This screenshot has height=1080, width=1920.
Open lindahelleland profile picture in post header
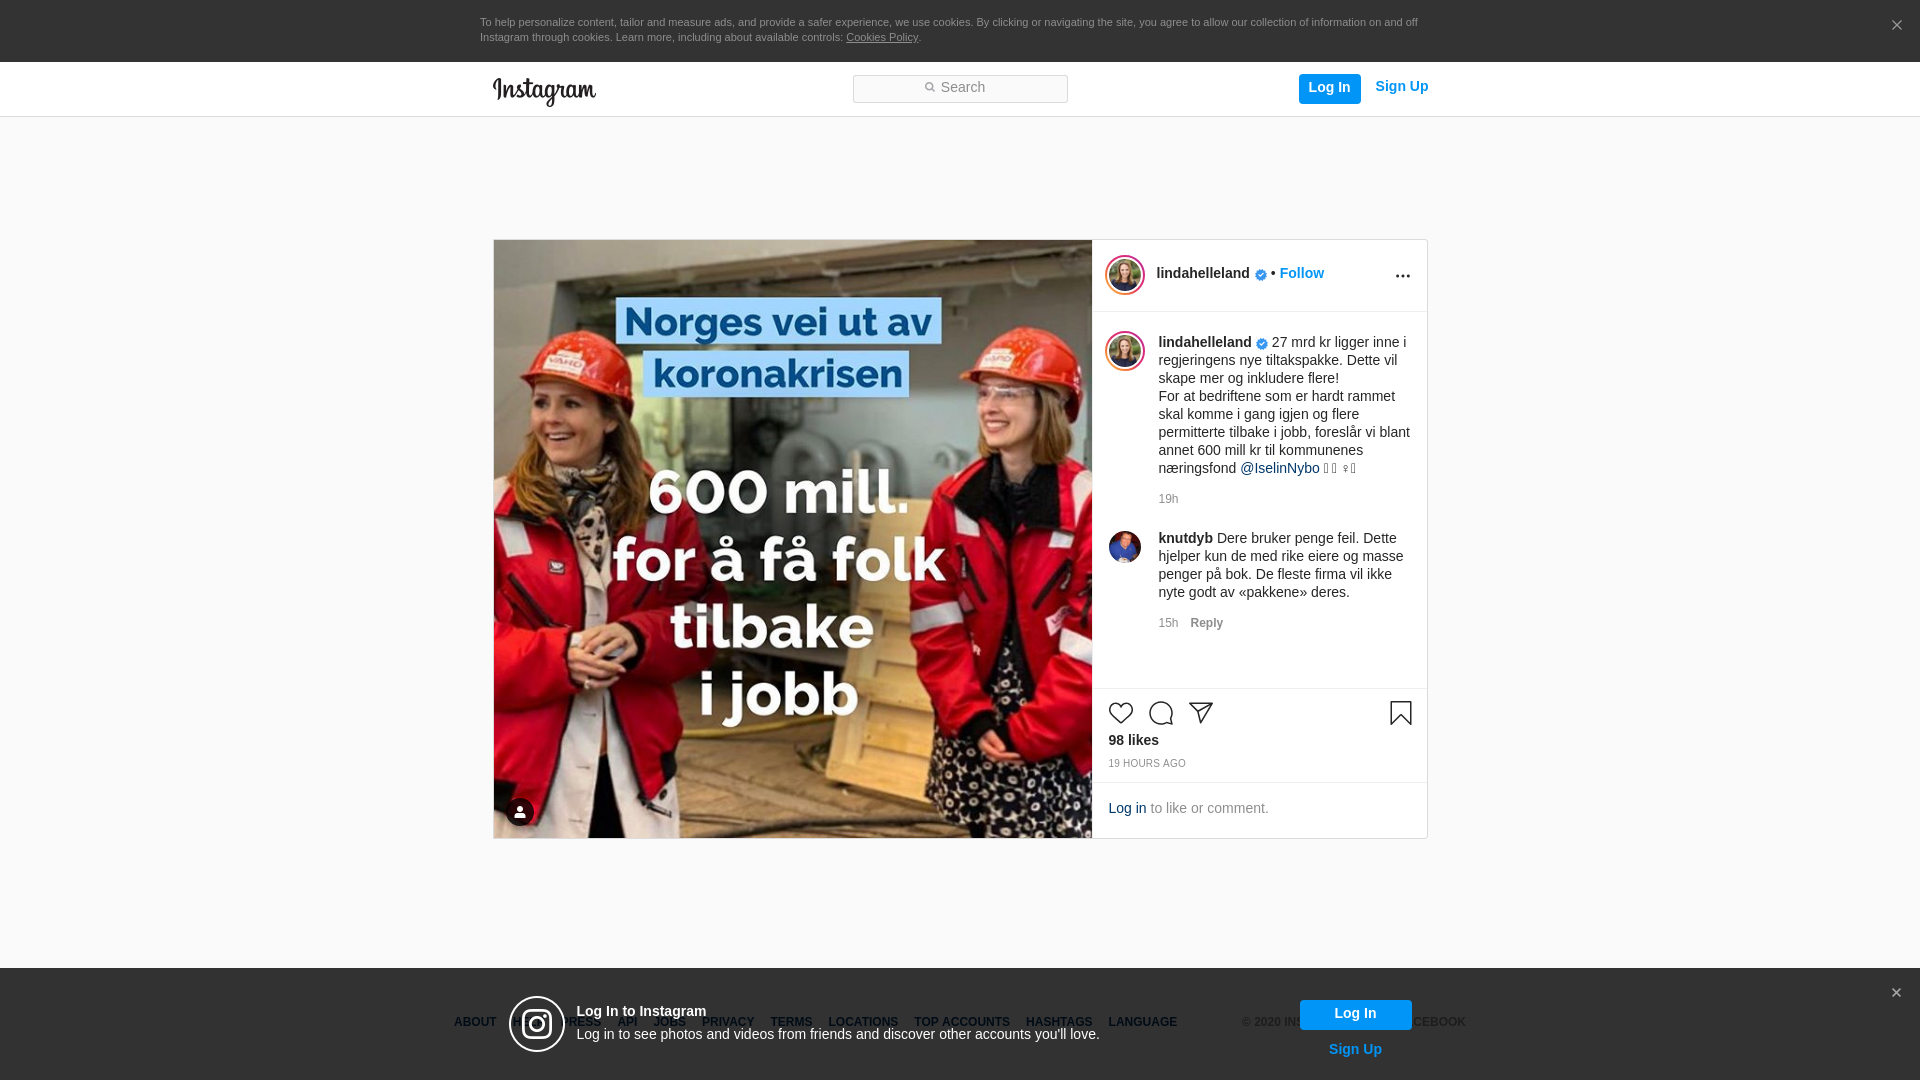click(1125, 275)
